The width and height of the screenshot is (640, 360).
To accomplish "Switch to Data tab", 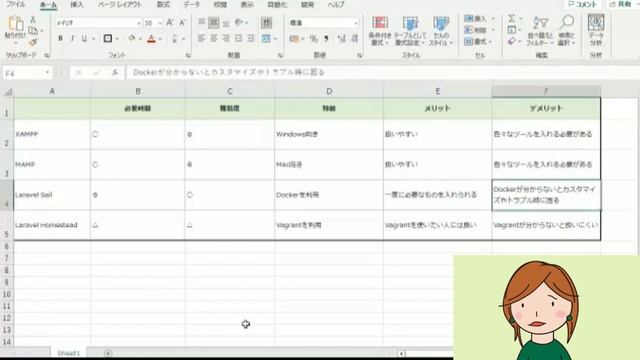I will 191,4.
